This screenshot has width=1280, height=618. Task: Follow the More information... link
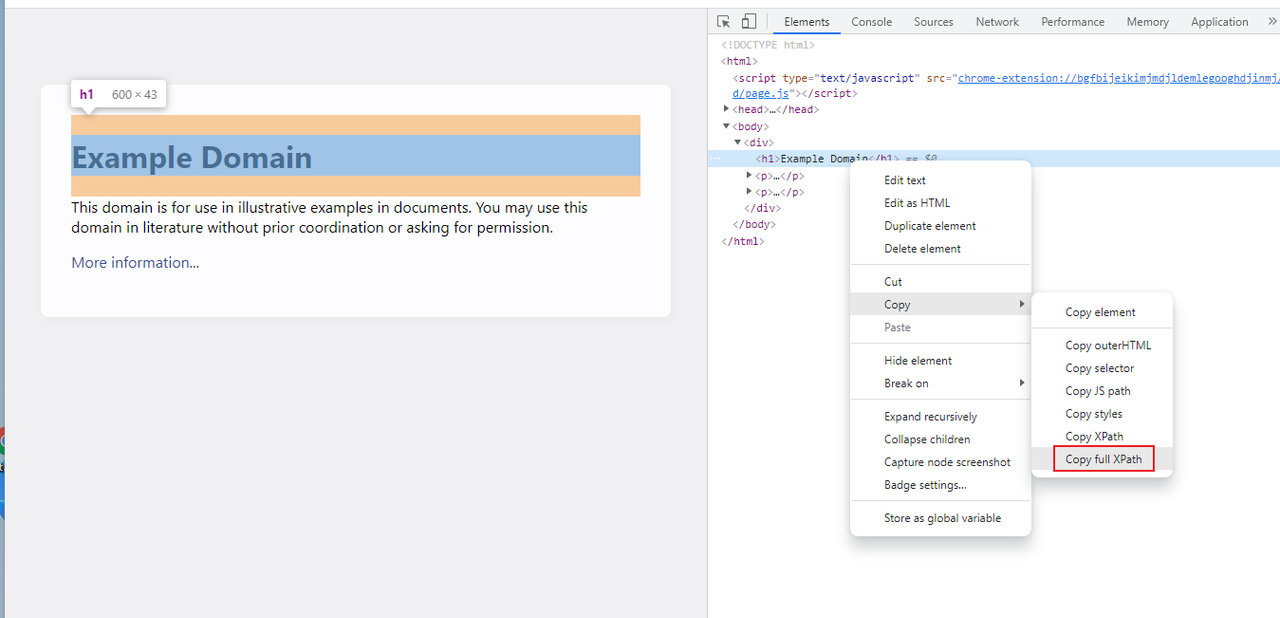click(135, 263)
